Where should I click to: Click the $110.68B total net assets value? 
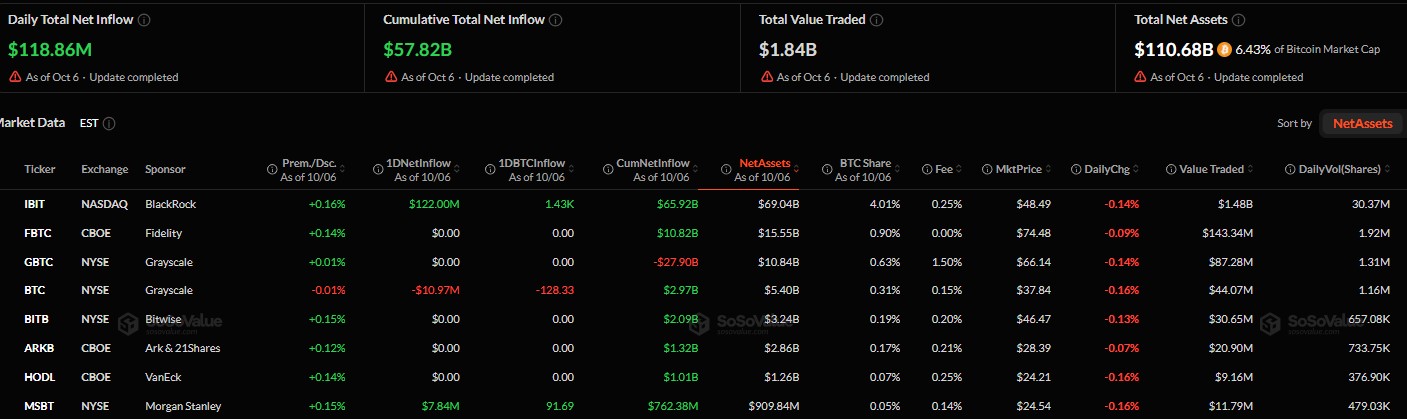tap(1174, 49)
